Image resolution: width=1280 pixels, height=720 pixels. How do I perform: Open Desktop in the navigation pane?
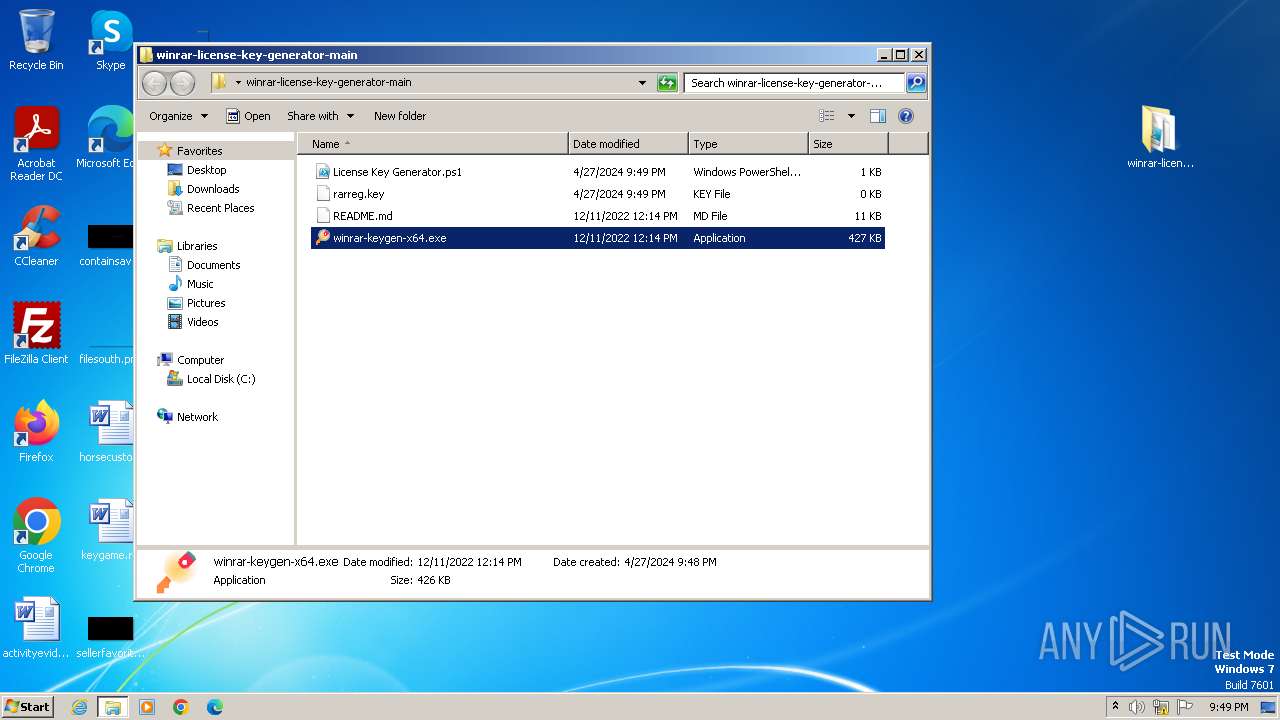197,170
